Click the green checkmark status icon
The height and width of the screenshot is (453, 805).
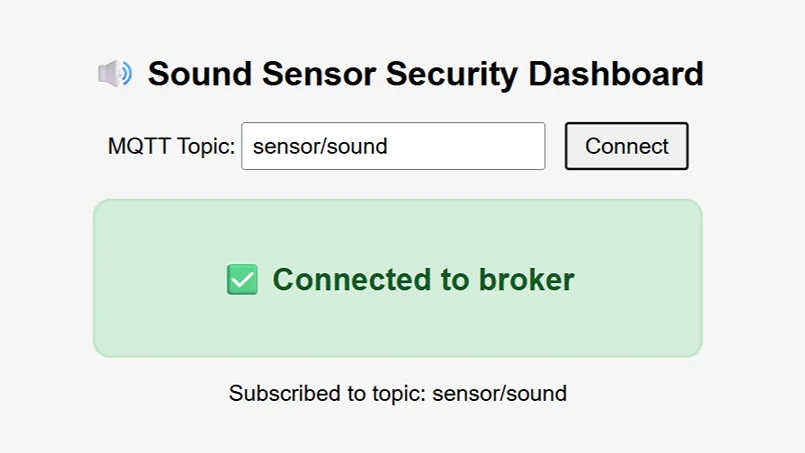pyautogui.click(x=242, y=280)
